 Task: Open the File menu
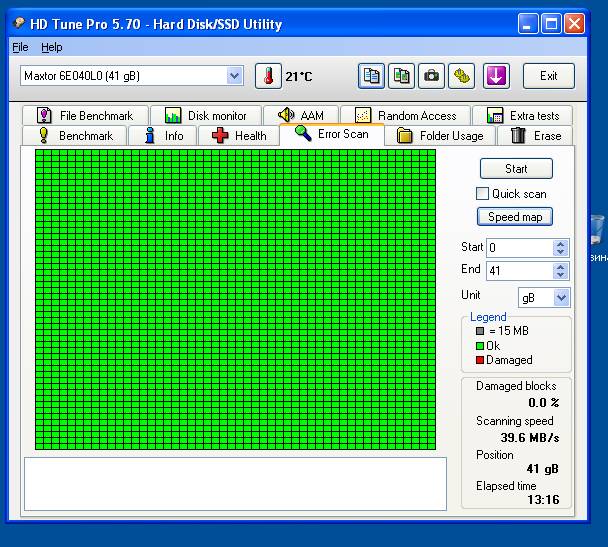point(20,47)
